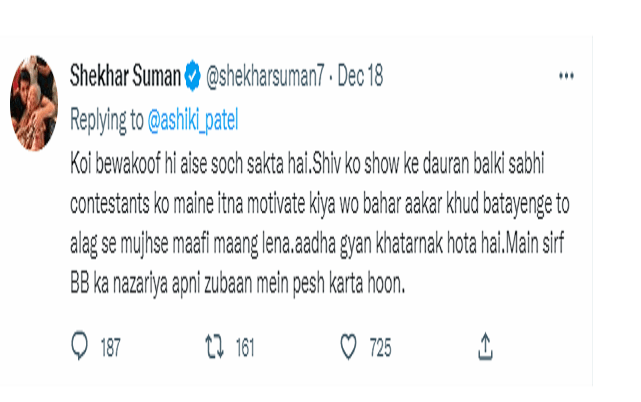Click the Shekhar Suman display name

tap(125, 76)
